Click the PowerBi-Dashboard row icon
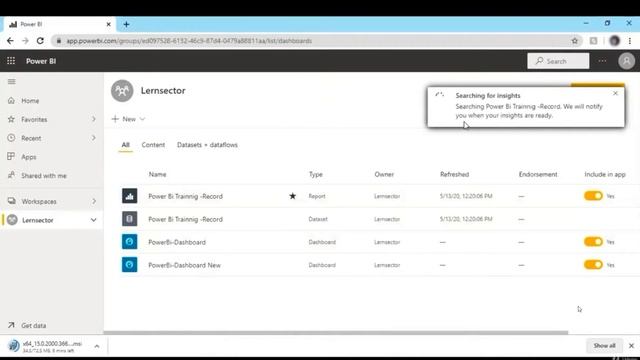 pos(129,242)
